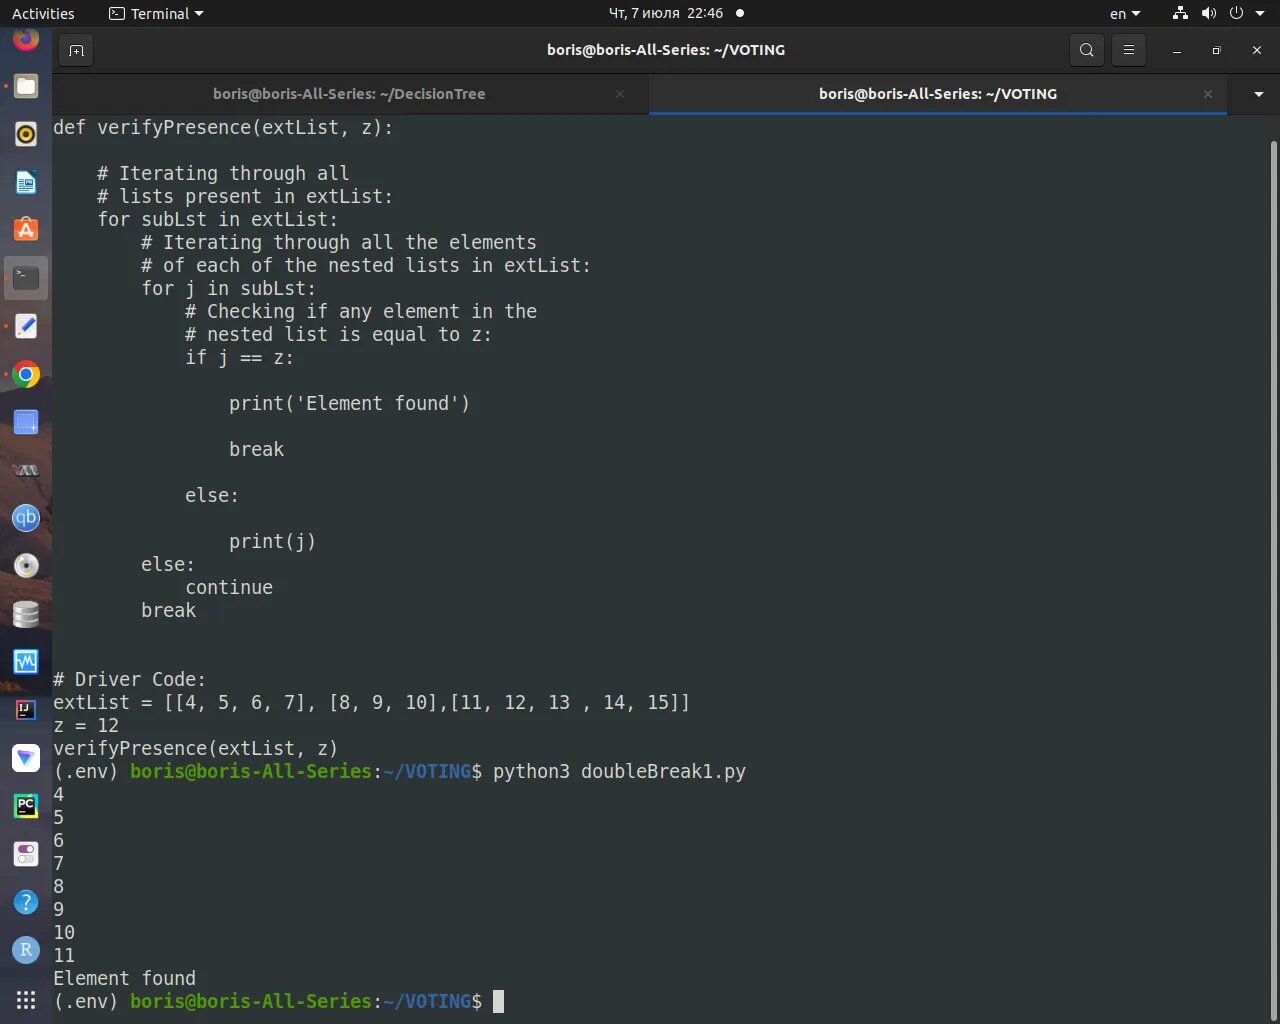This screenshot has width=1280, height=1024.
Task: Click the 'z = 12' line
Action: 86,725
